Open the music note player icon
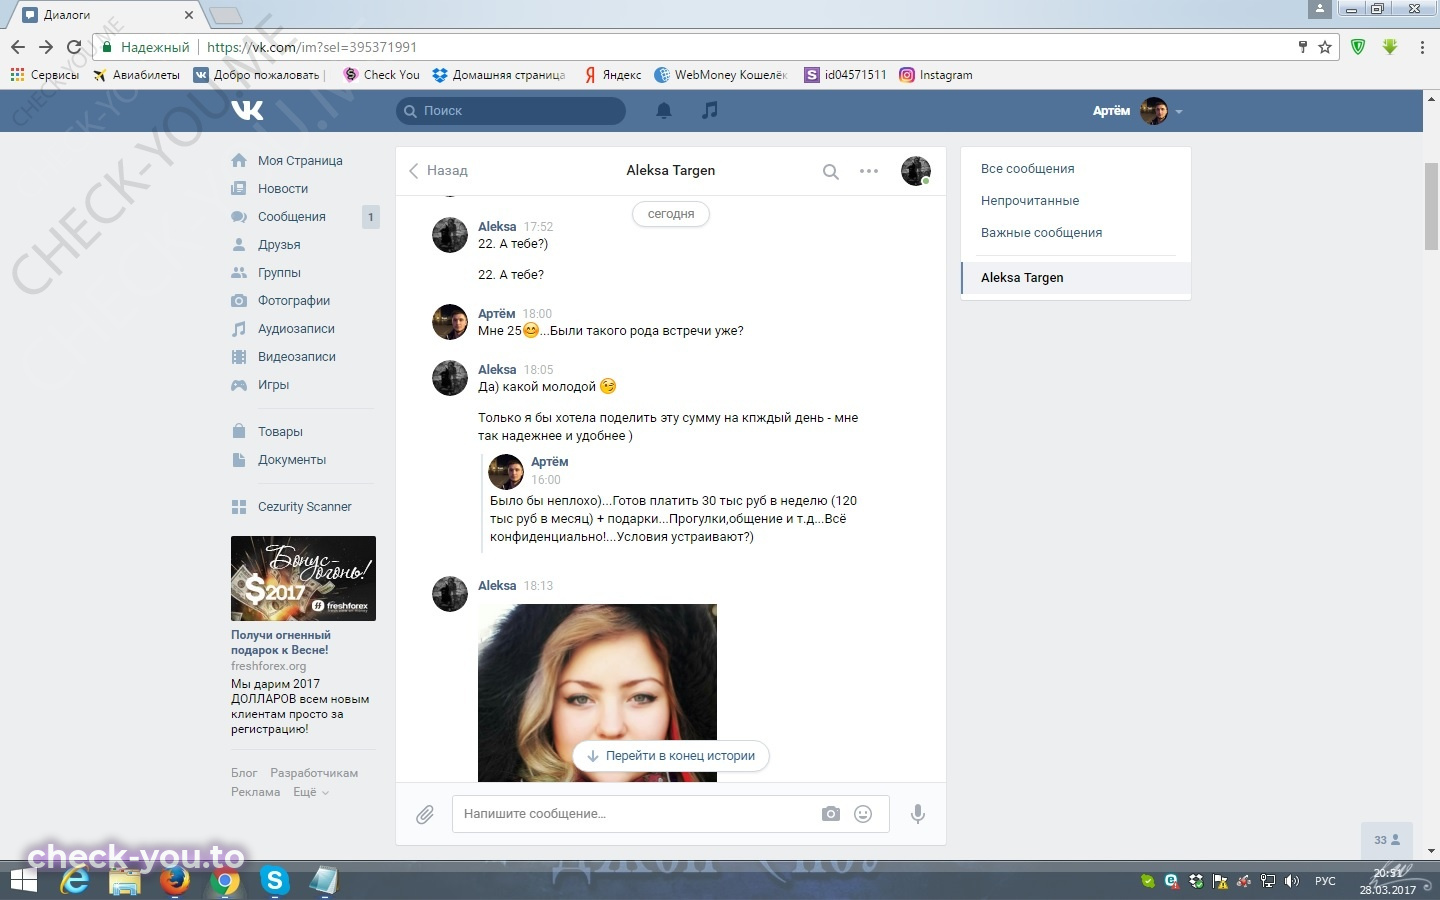This screenshot has width=1440, height=900. pos(710,110)
